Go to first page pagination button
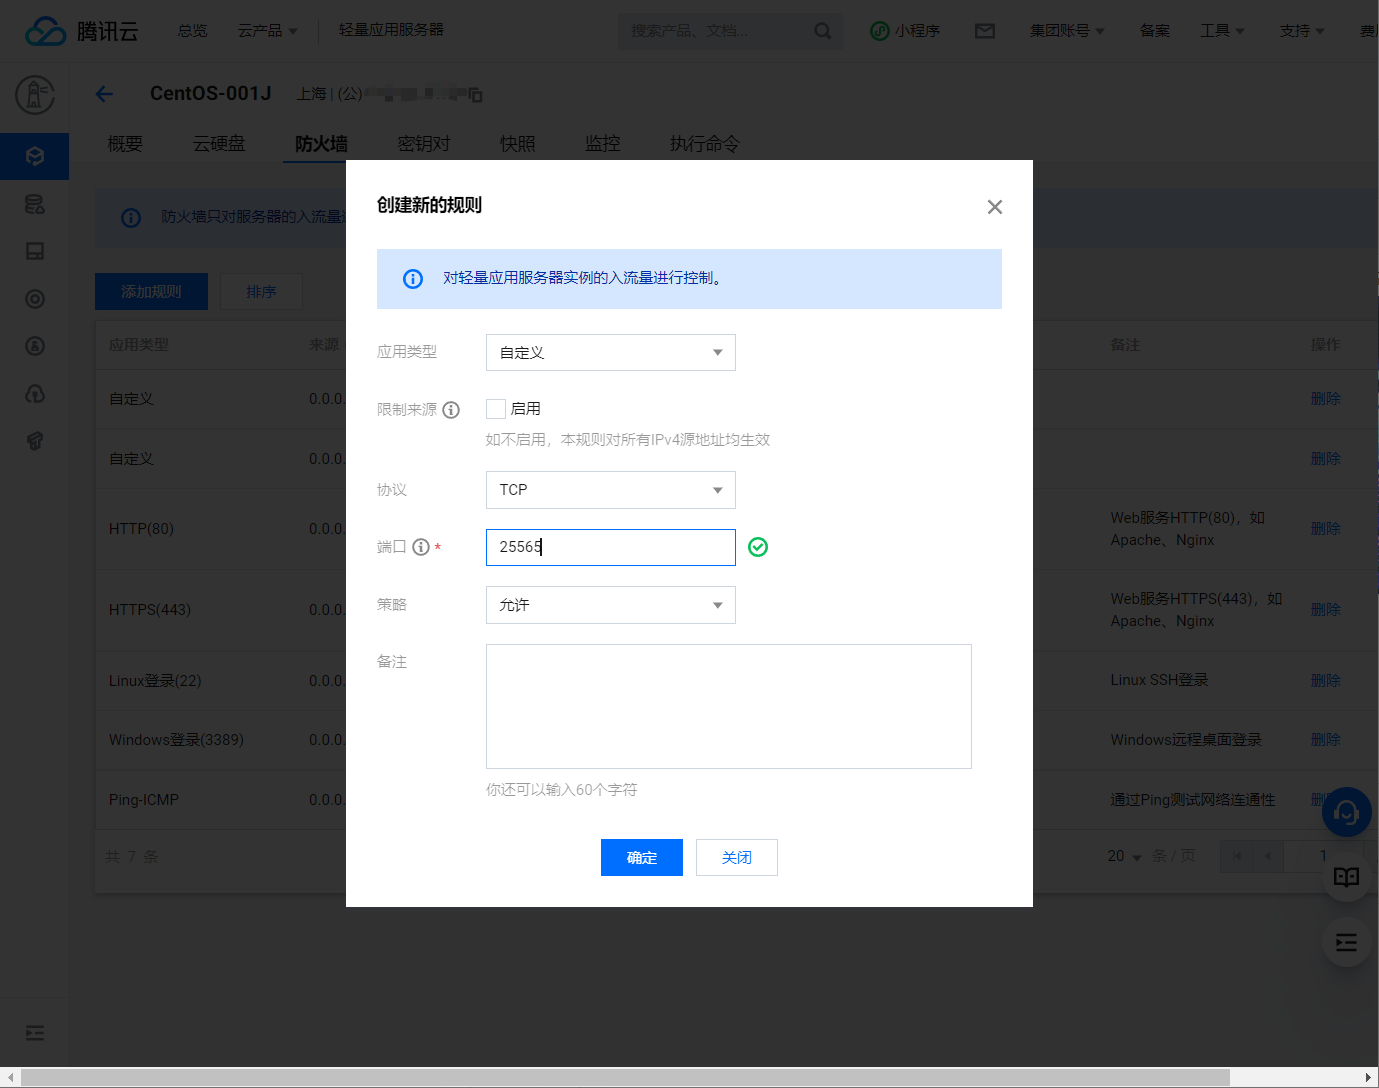This screenshot has width=1379, height=1088. pos(1237,856)
